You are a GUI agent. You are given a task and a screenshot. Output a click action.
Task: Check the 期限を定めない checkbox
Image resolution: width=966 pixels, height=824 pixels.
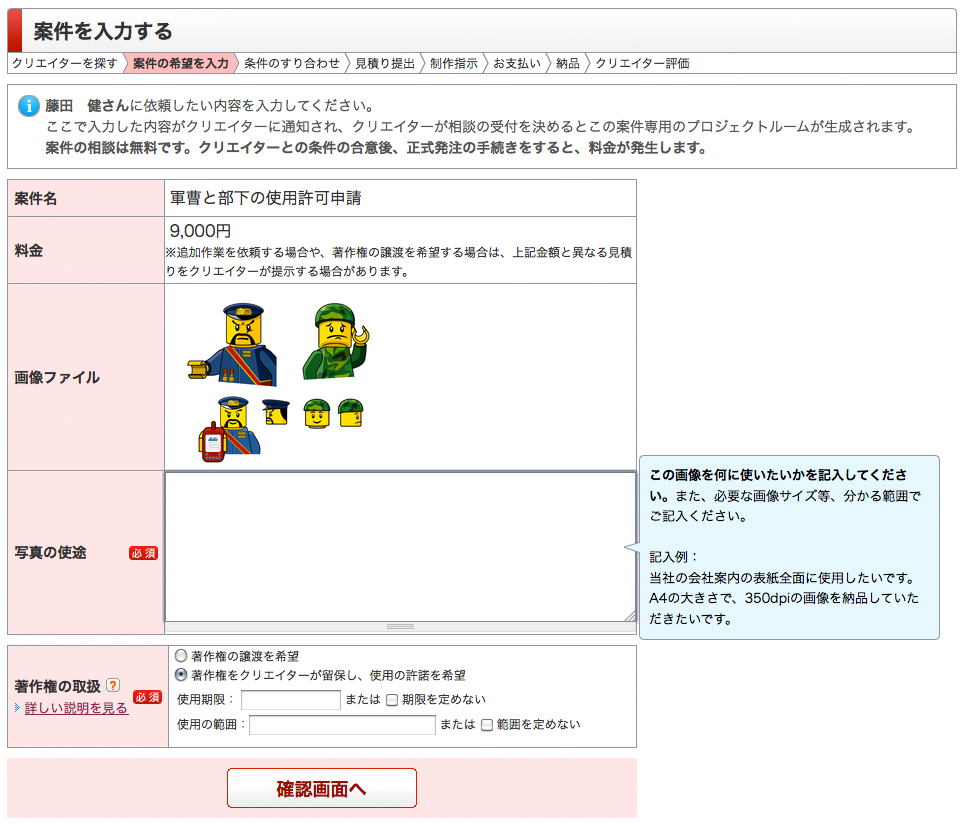click(392, 700)
